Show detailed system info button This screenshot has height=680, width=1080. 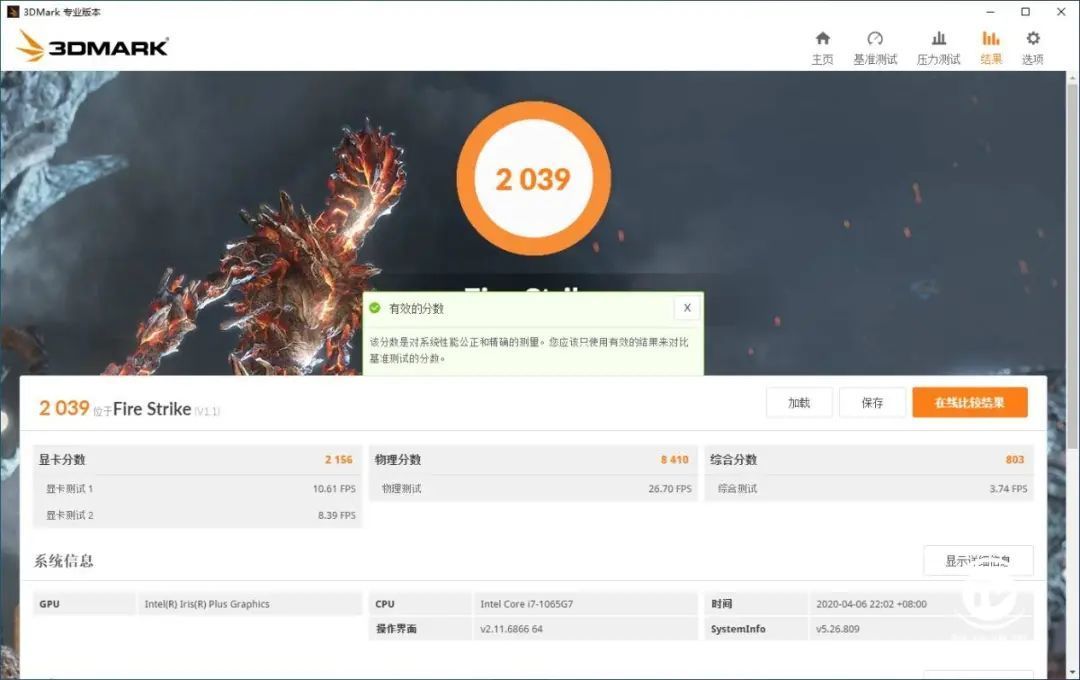click(x=978, y=561)
